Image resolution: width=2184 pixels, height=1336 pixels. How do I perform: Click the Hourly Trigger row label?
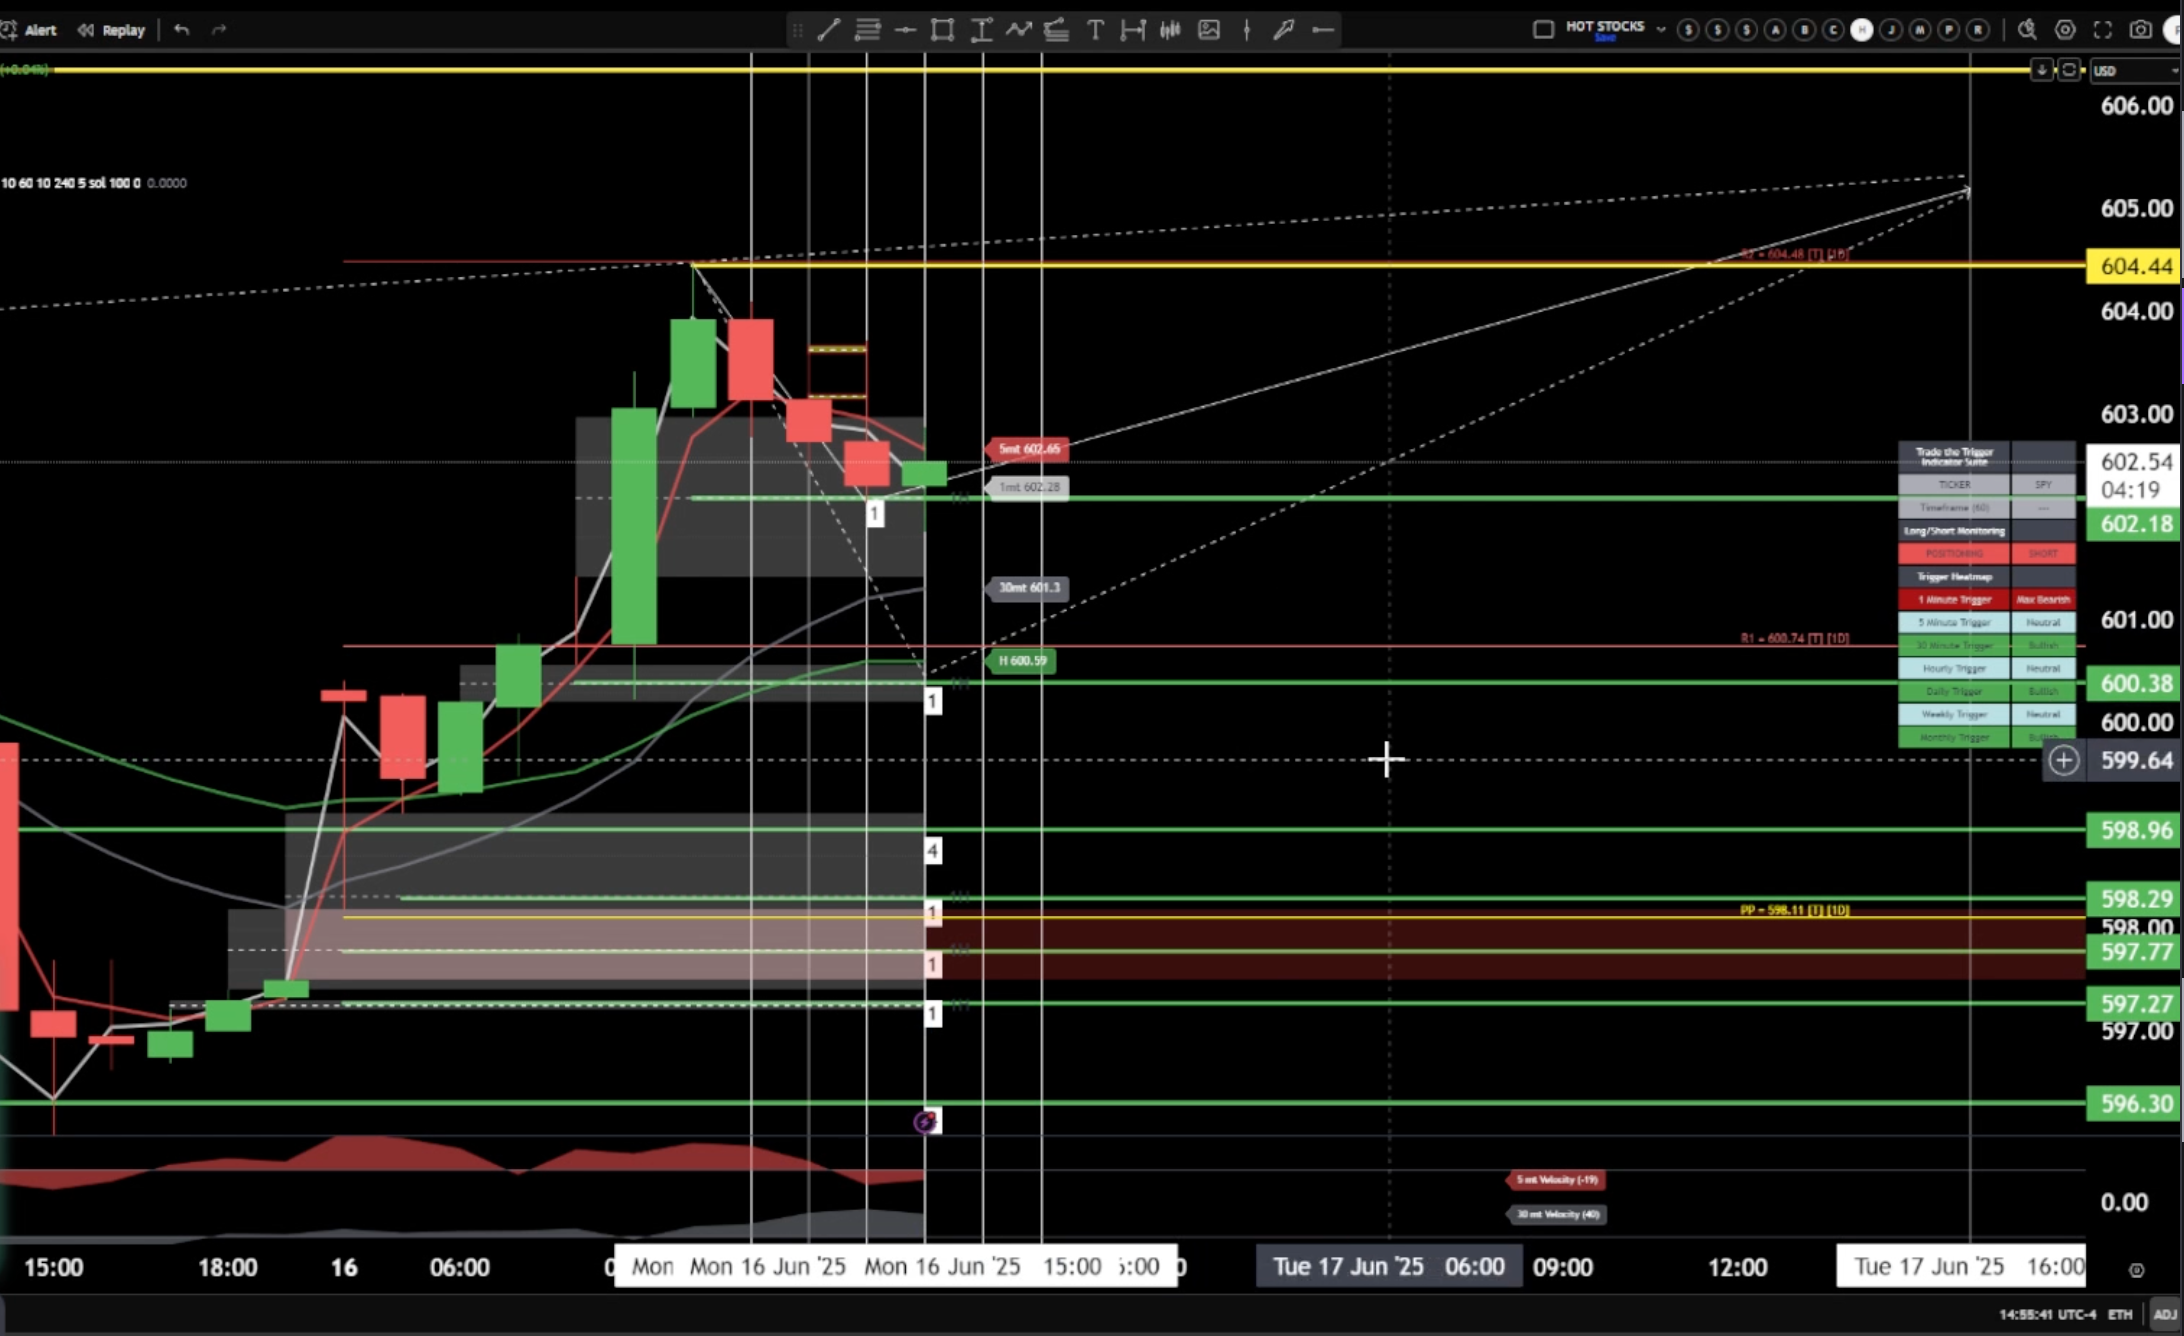tap(1954, 669)
